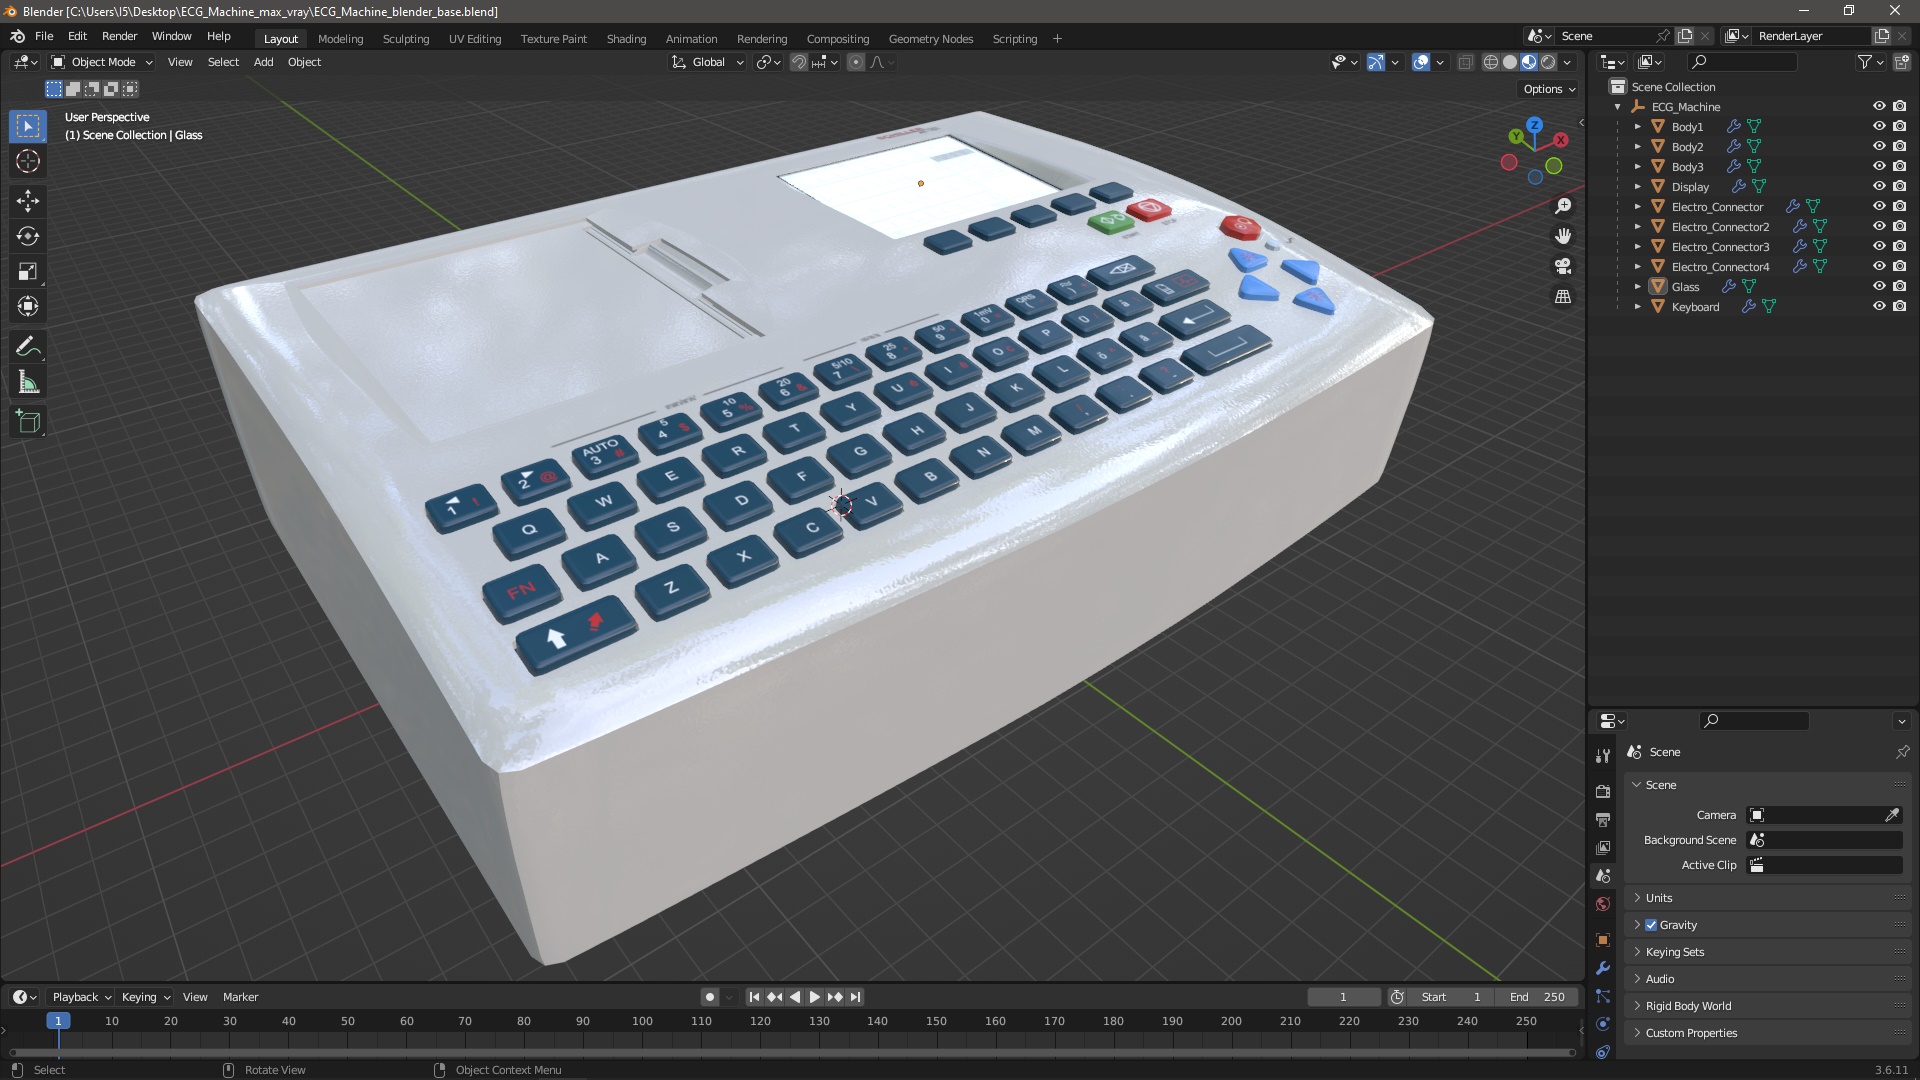Select the Transform tool

(28, 306)
